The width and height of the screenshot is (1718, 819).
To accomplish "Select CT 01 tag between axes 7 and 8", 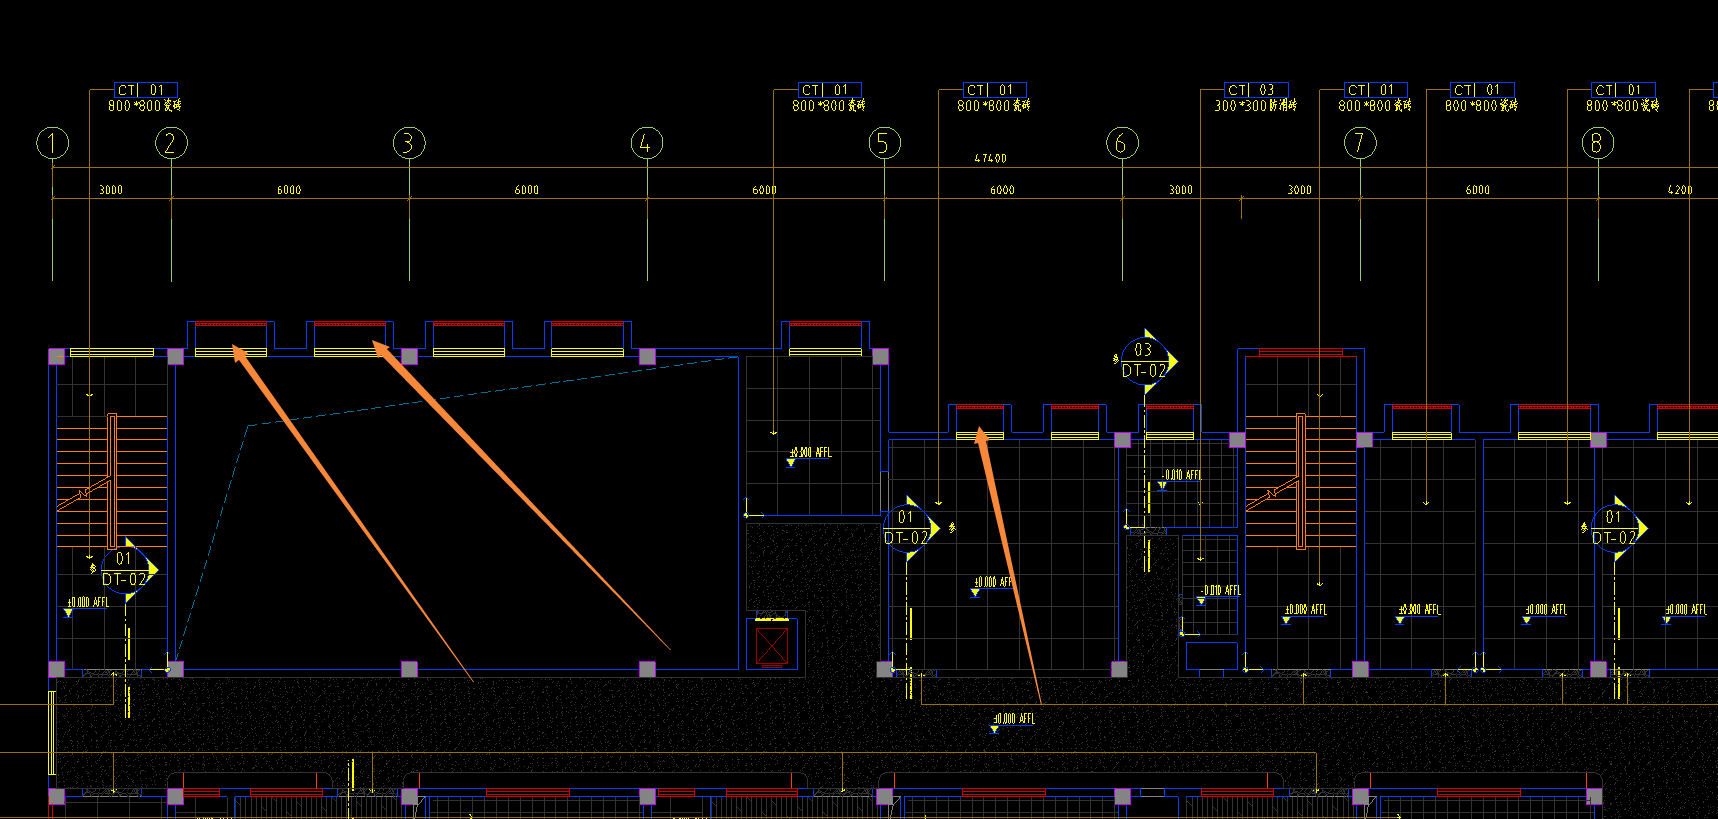I will coord(1483,90).
